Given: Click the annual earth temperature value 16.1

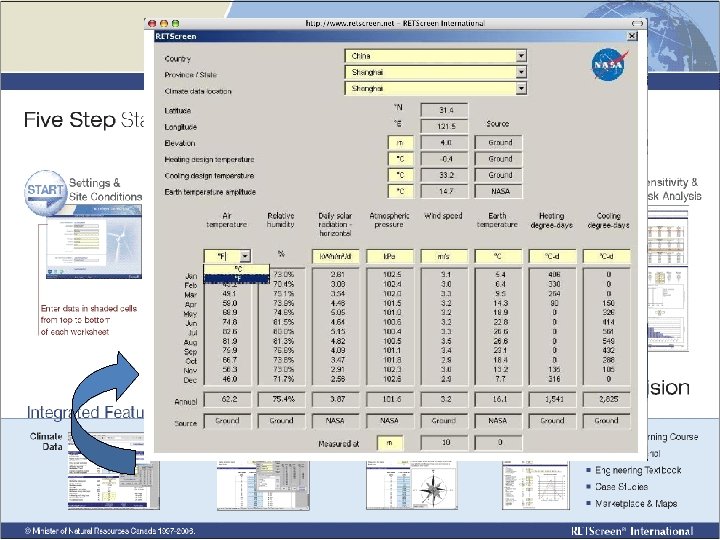Looking at the screenshot, I should pyautogui.click(x=499, y=399).
